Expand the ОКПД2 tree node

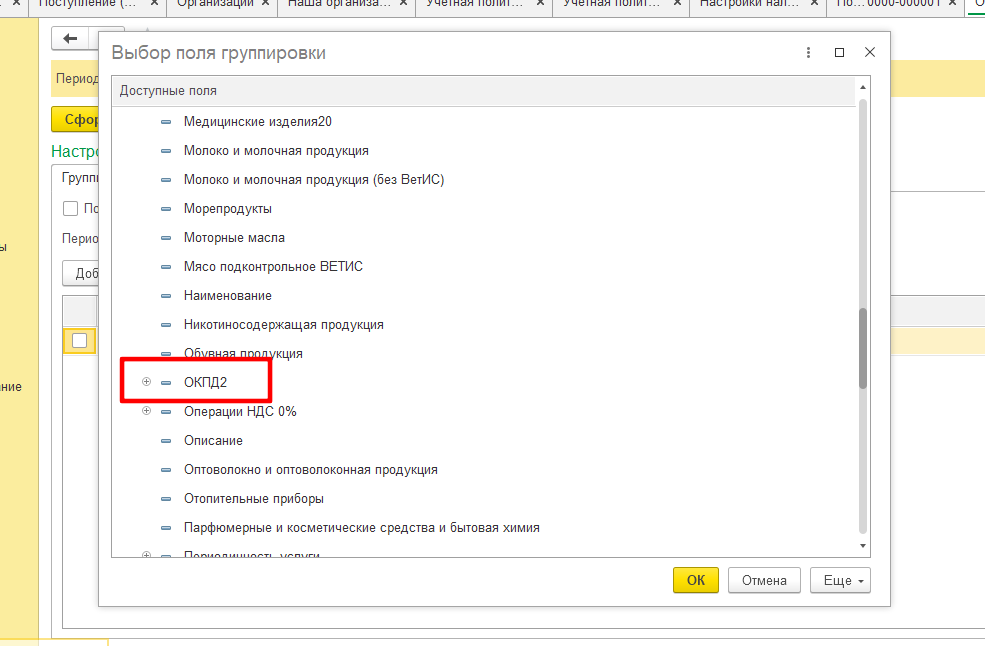146,382
